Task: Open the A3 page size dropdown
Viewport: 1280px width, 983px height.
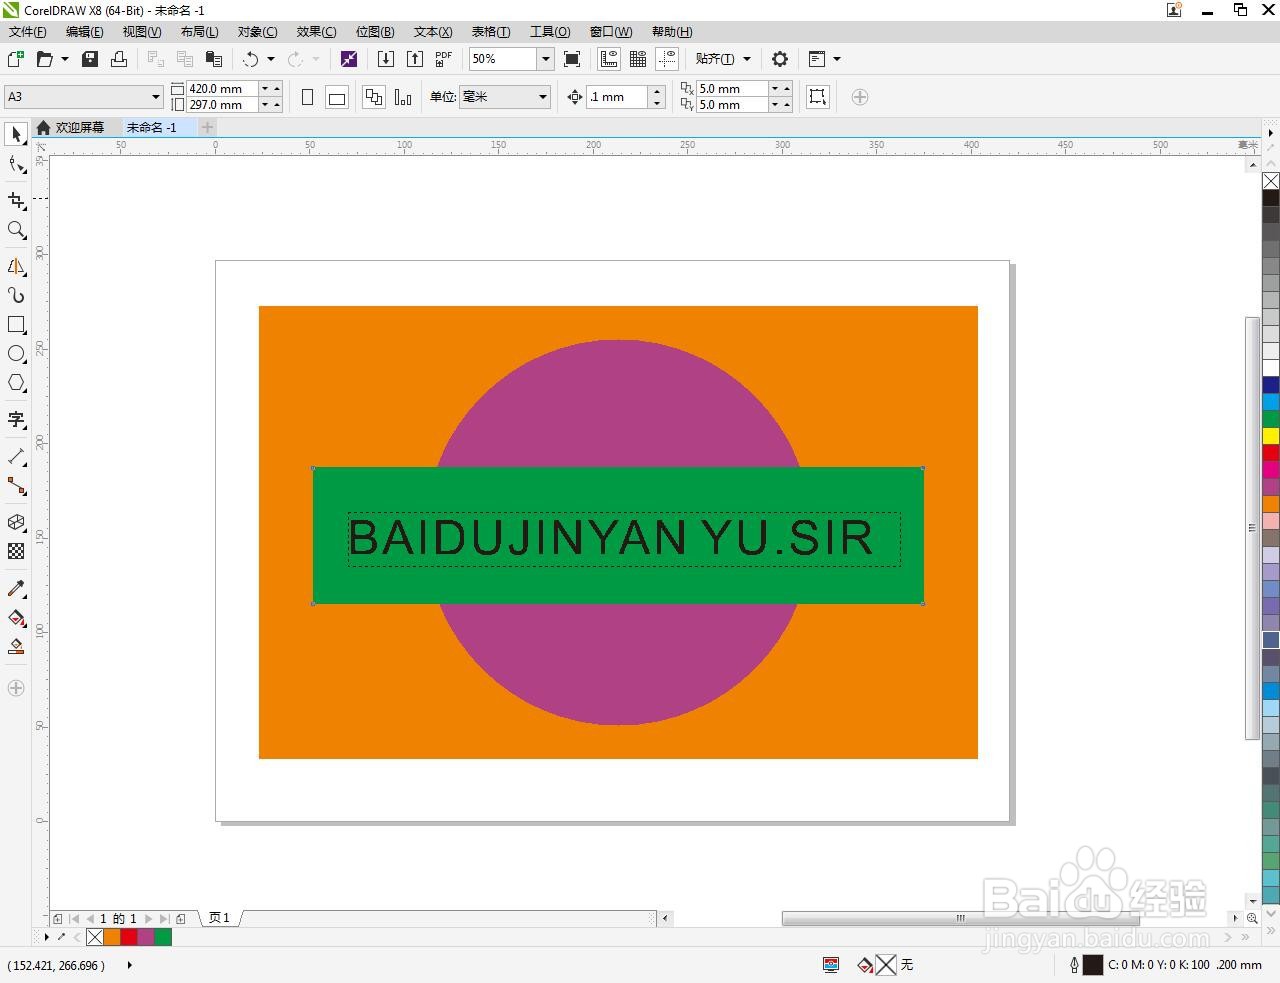Action: [x=156, y=97]
